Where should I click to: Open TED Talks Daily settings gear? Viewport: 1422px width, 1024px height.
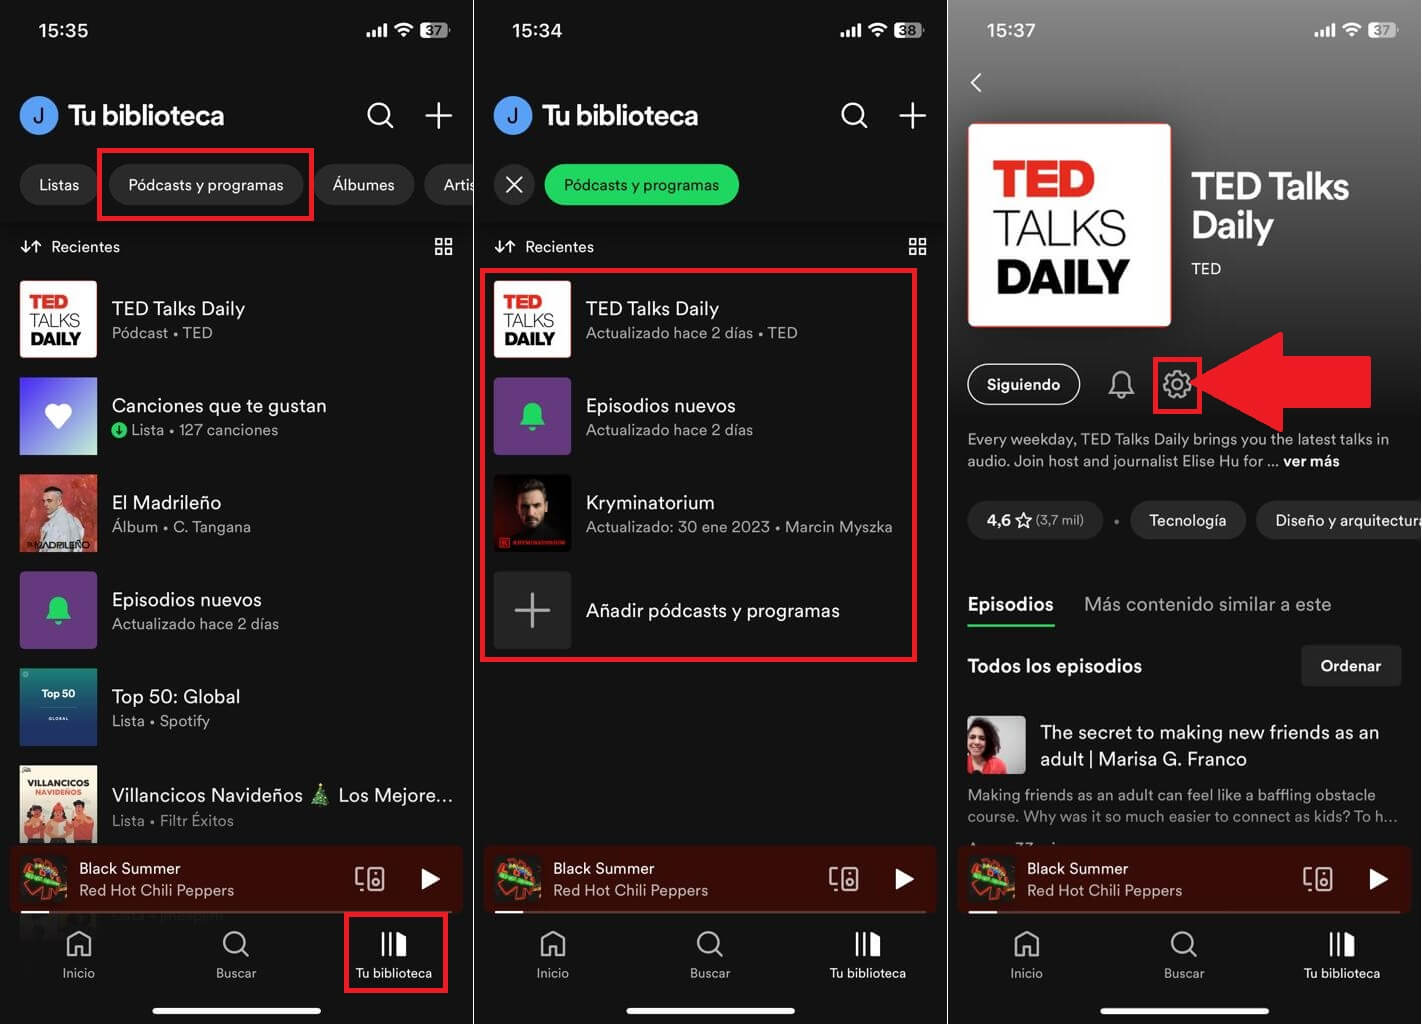(1177, 384)
